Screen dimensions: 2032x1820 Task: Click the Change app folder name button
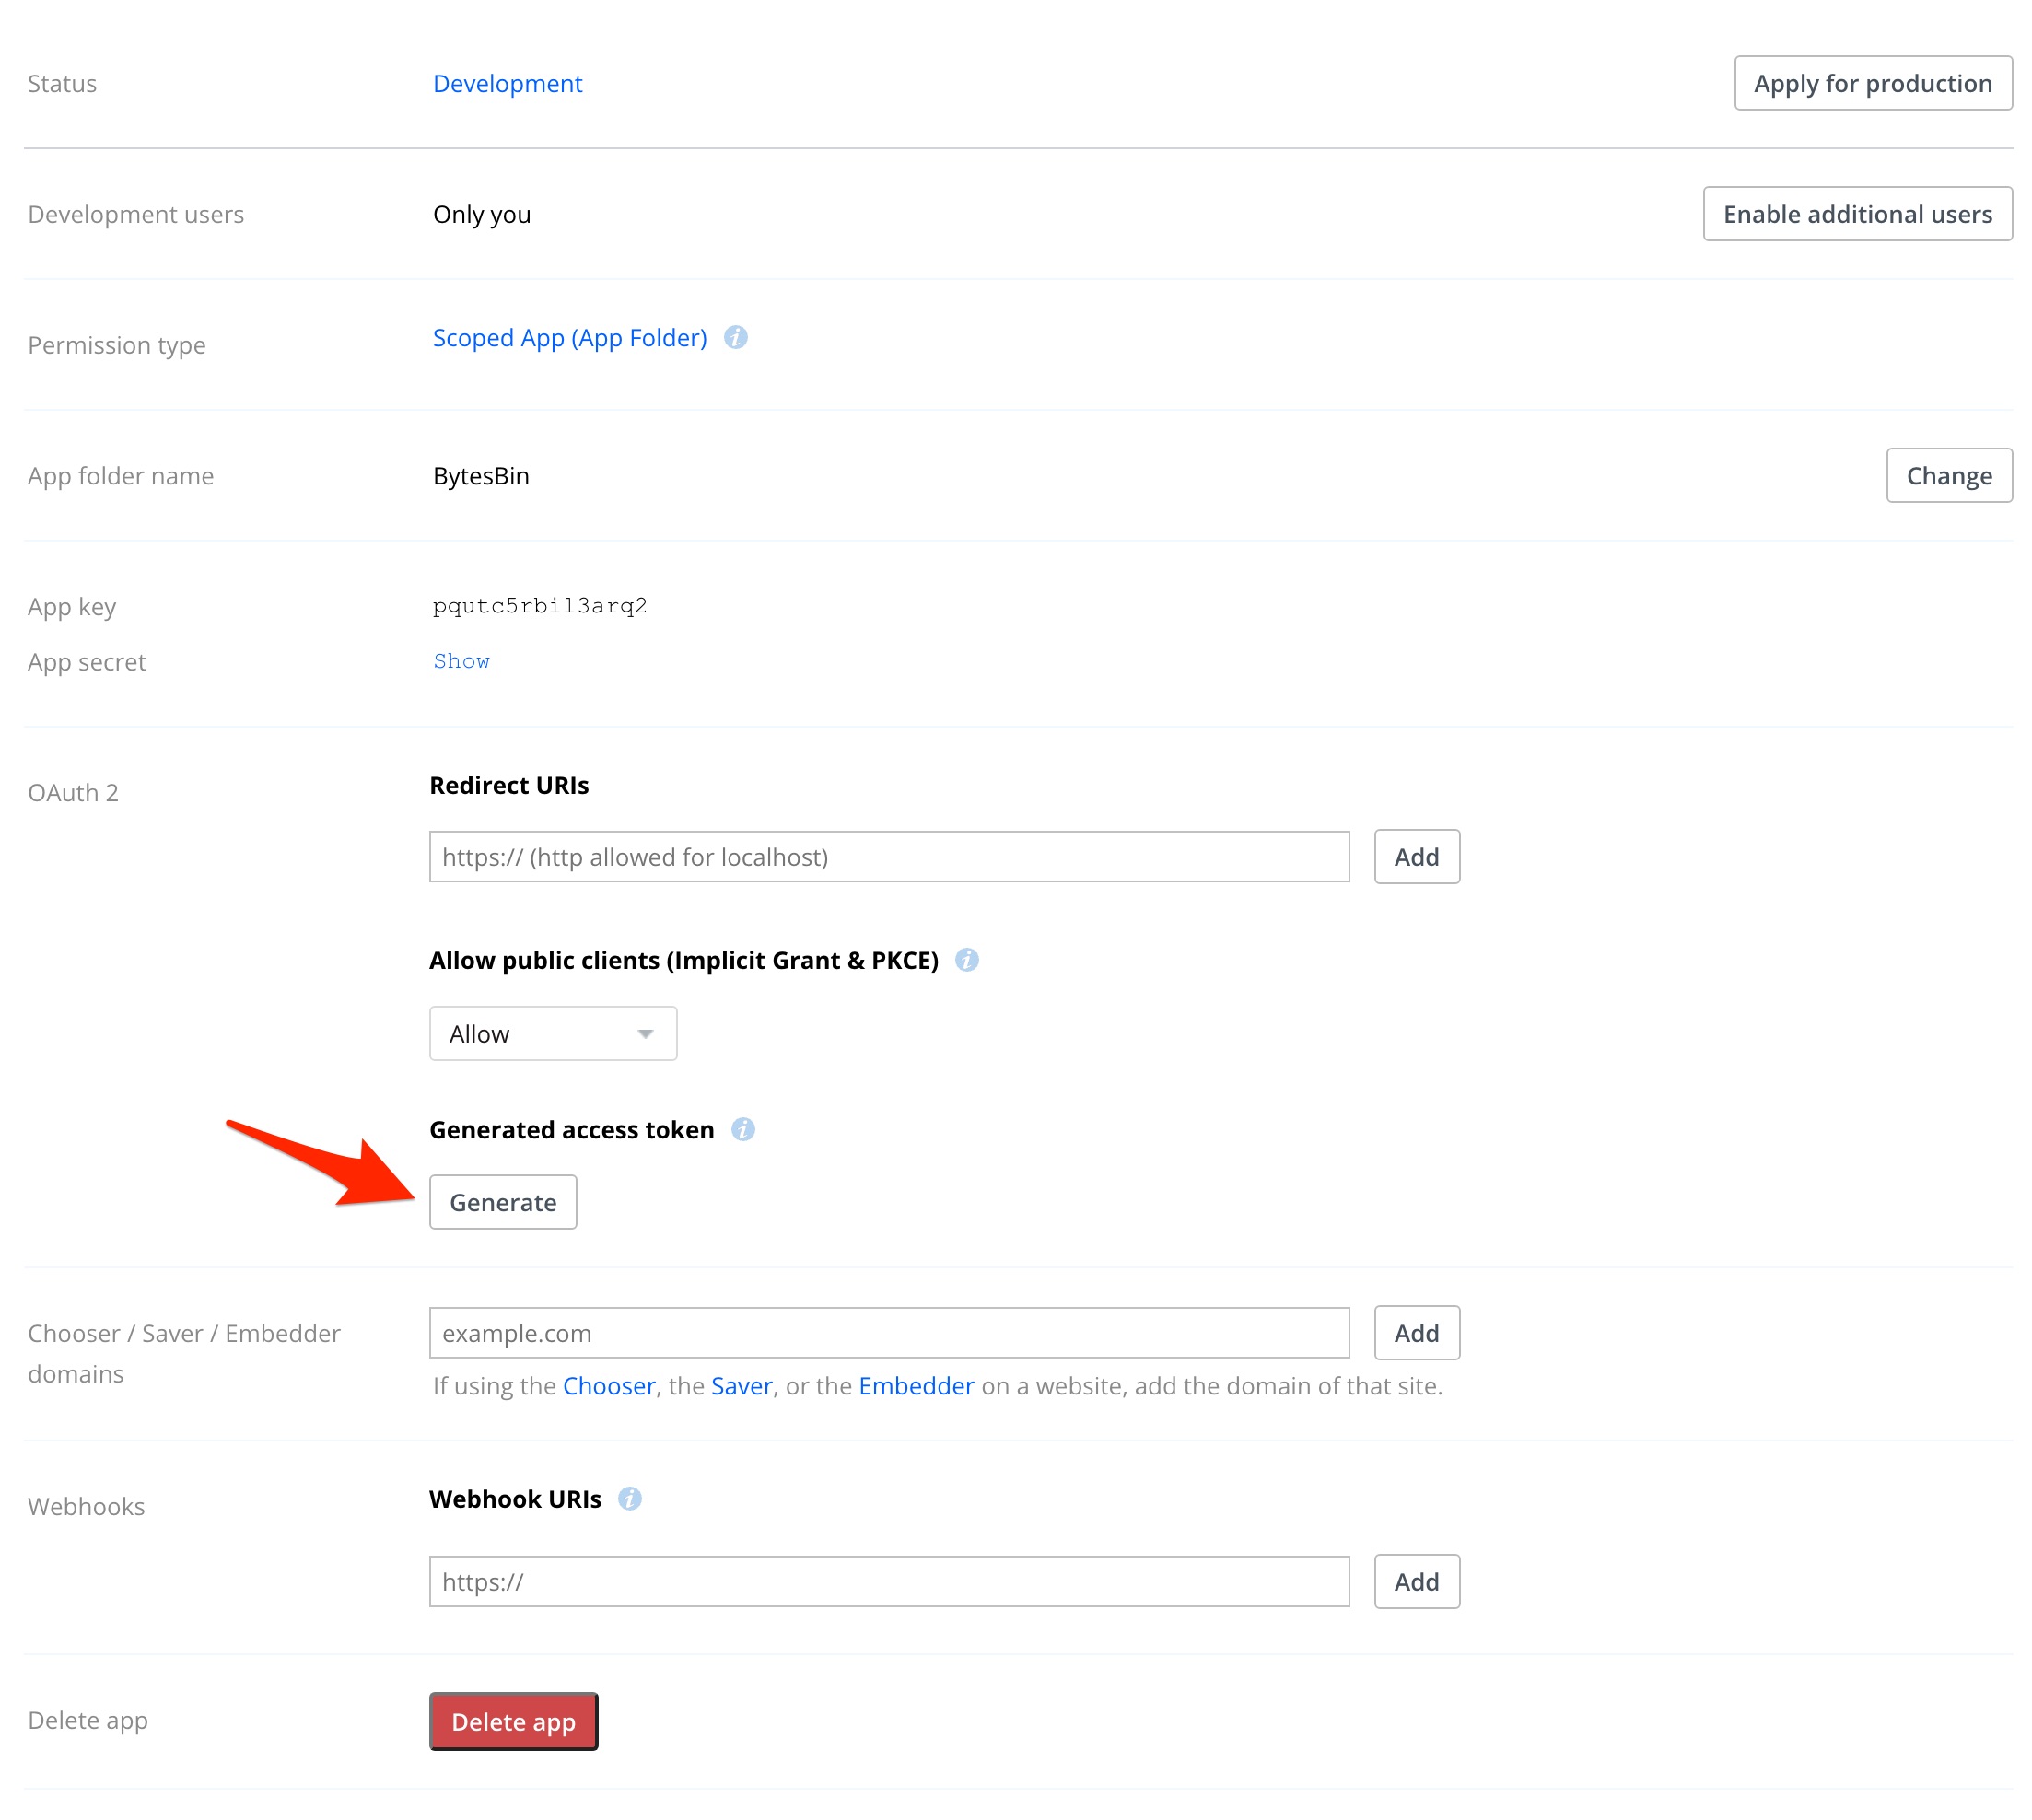(1949, 474)
